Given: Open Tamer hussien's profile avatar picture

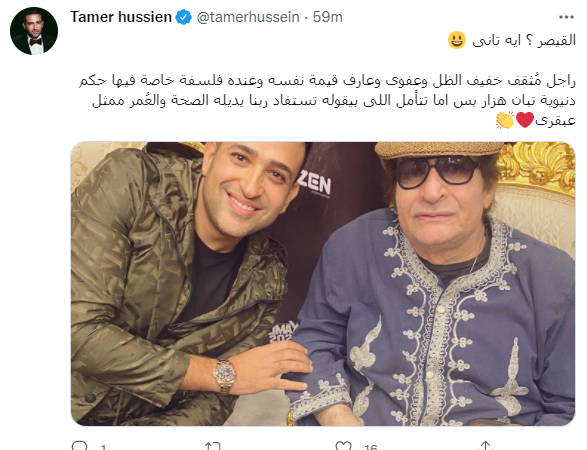Looking at the screenshot, I should (34, 31).
